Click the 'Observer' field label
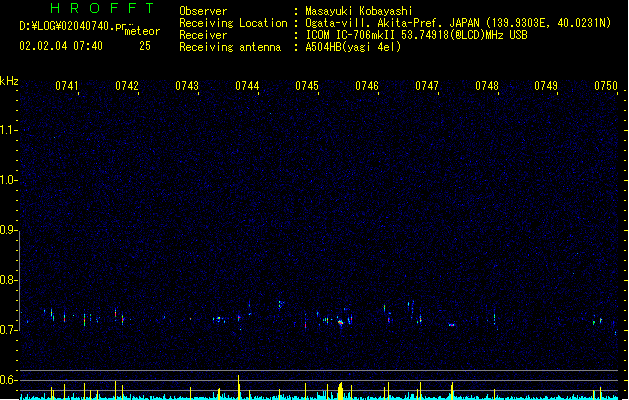 pyautogui.click(x=203, y=11)
